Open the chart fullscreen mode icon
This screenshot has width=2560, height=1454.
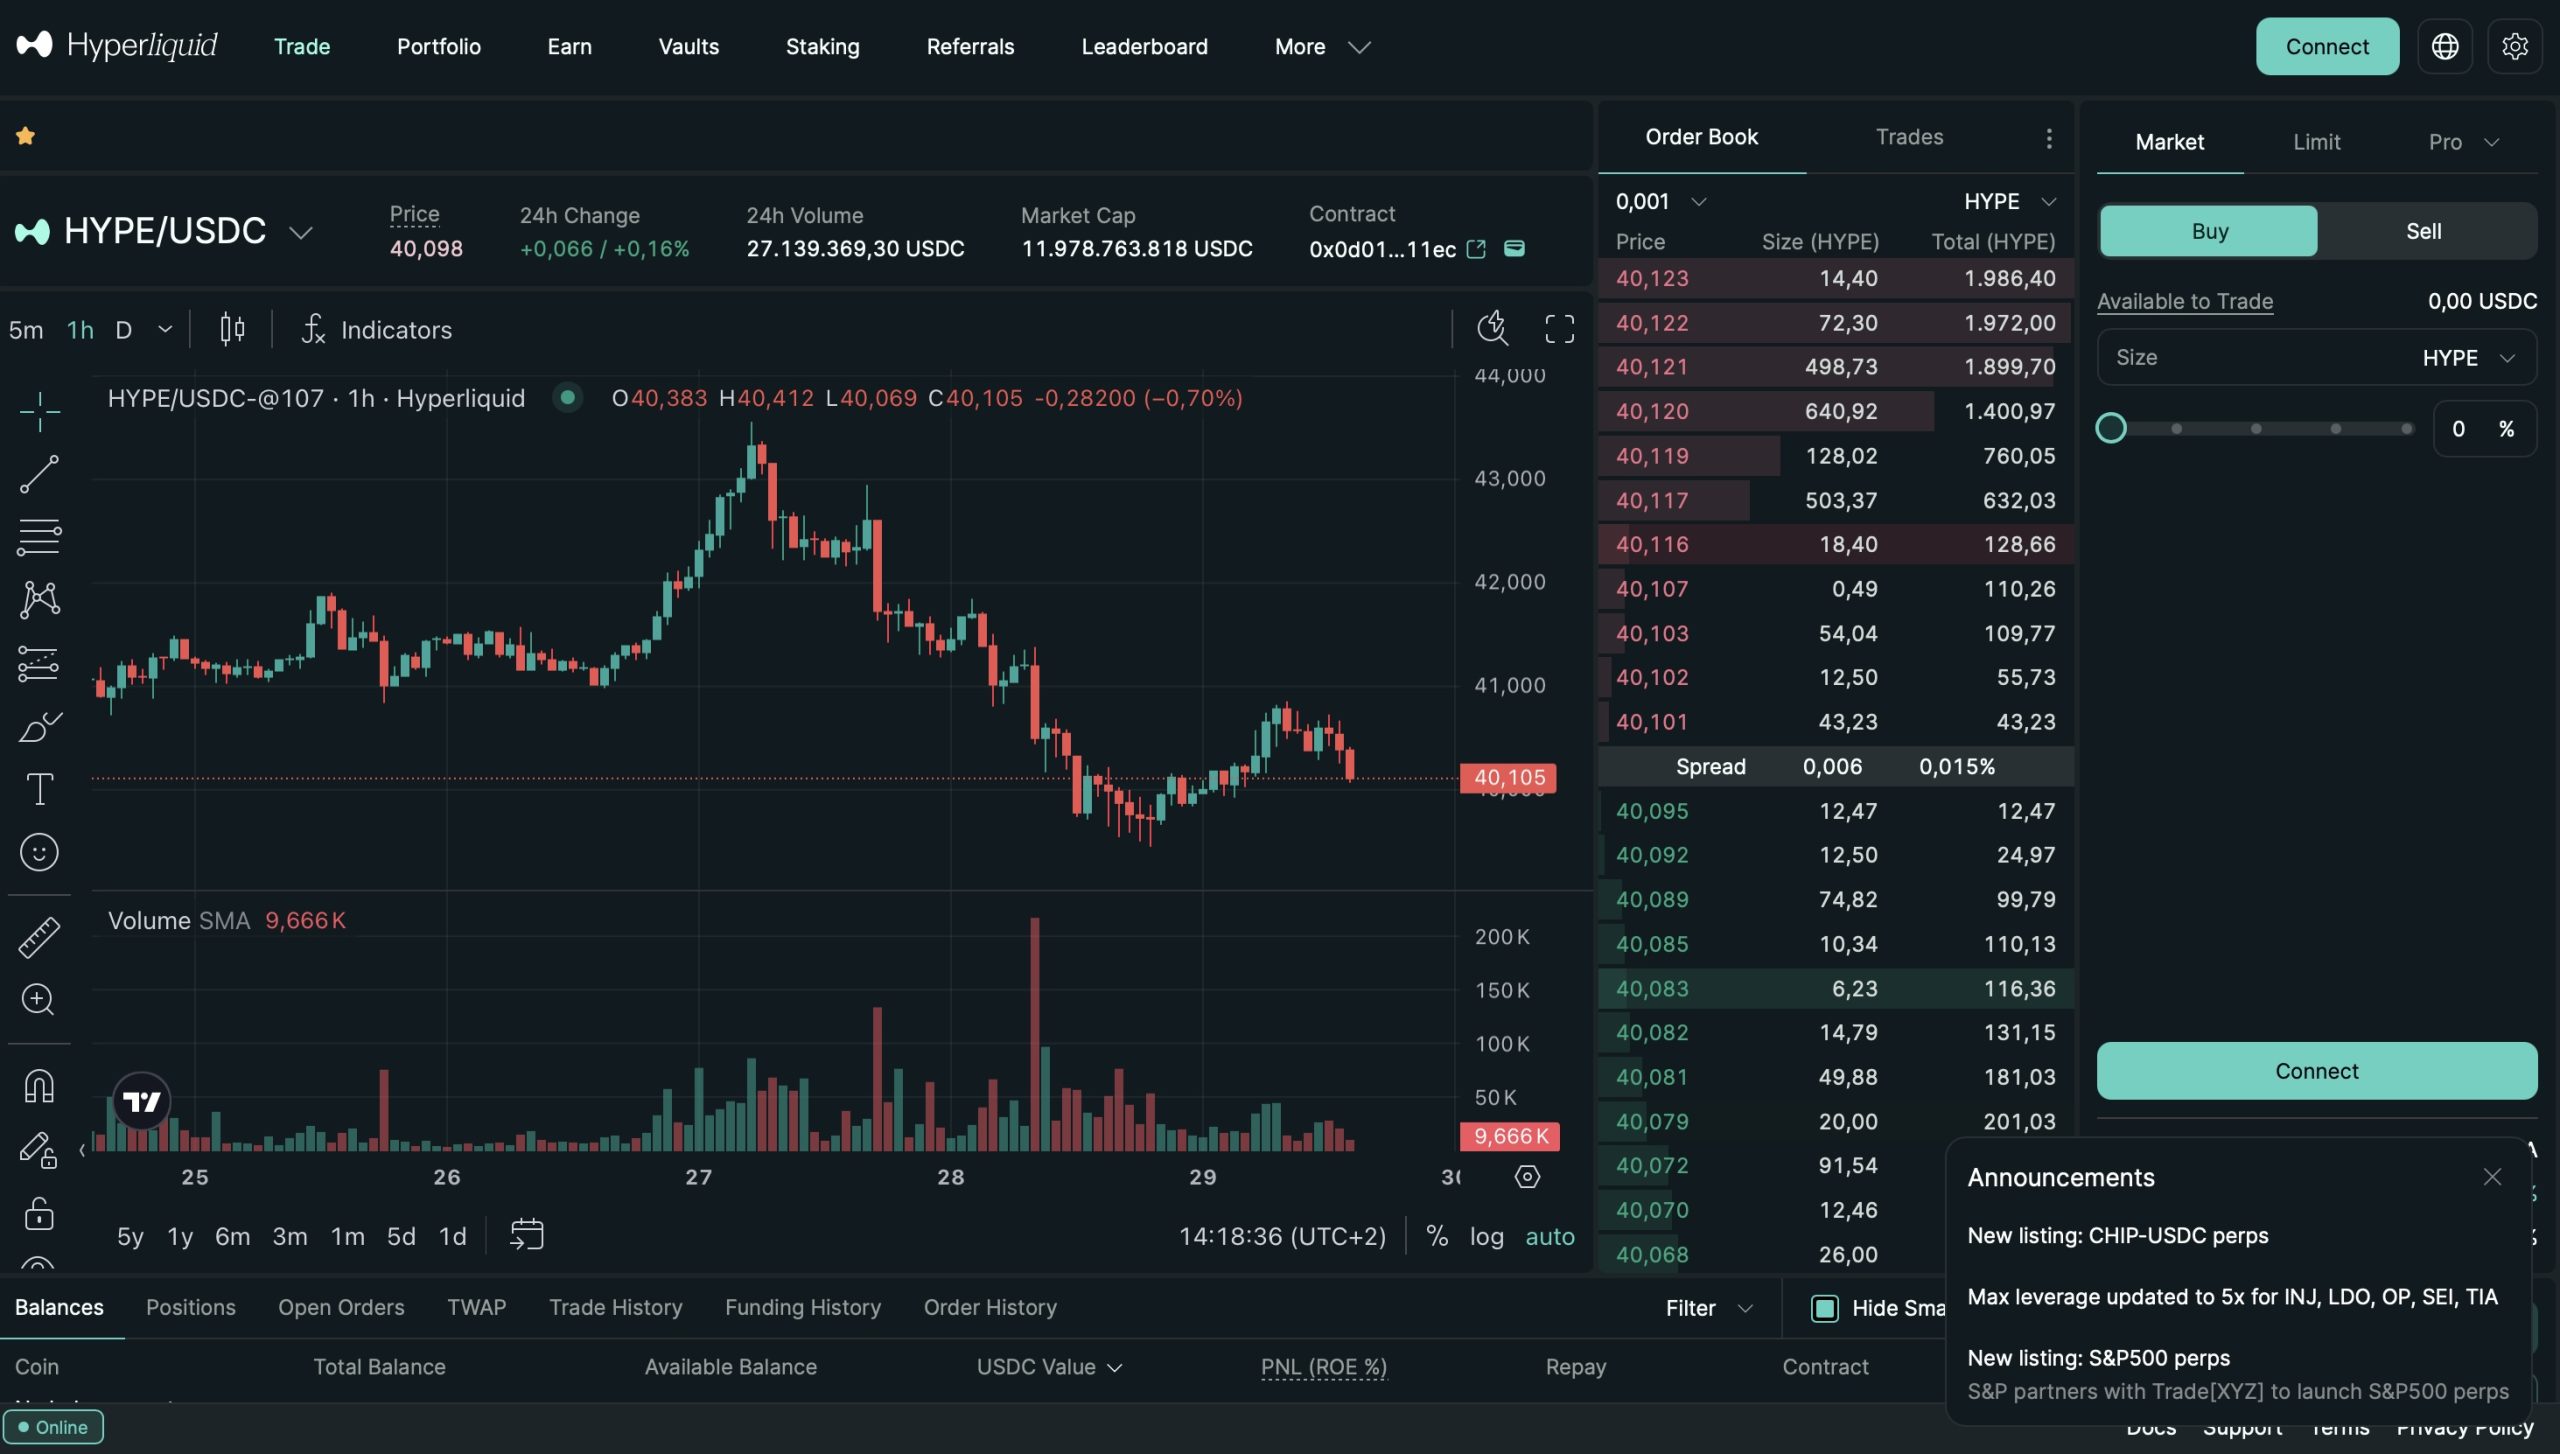(1559, 329)
